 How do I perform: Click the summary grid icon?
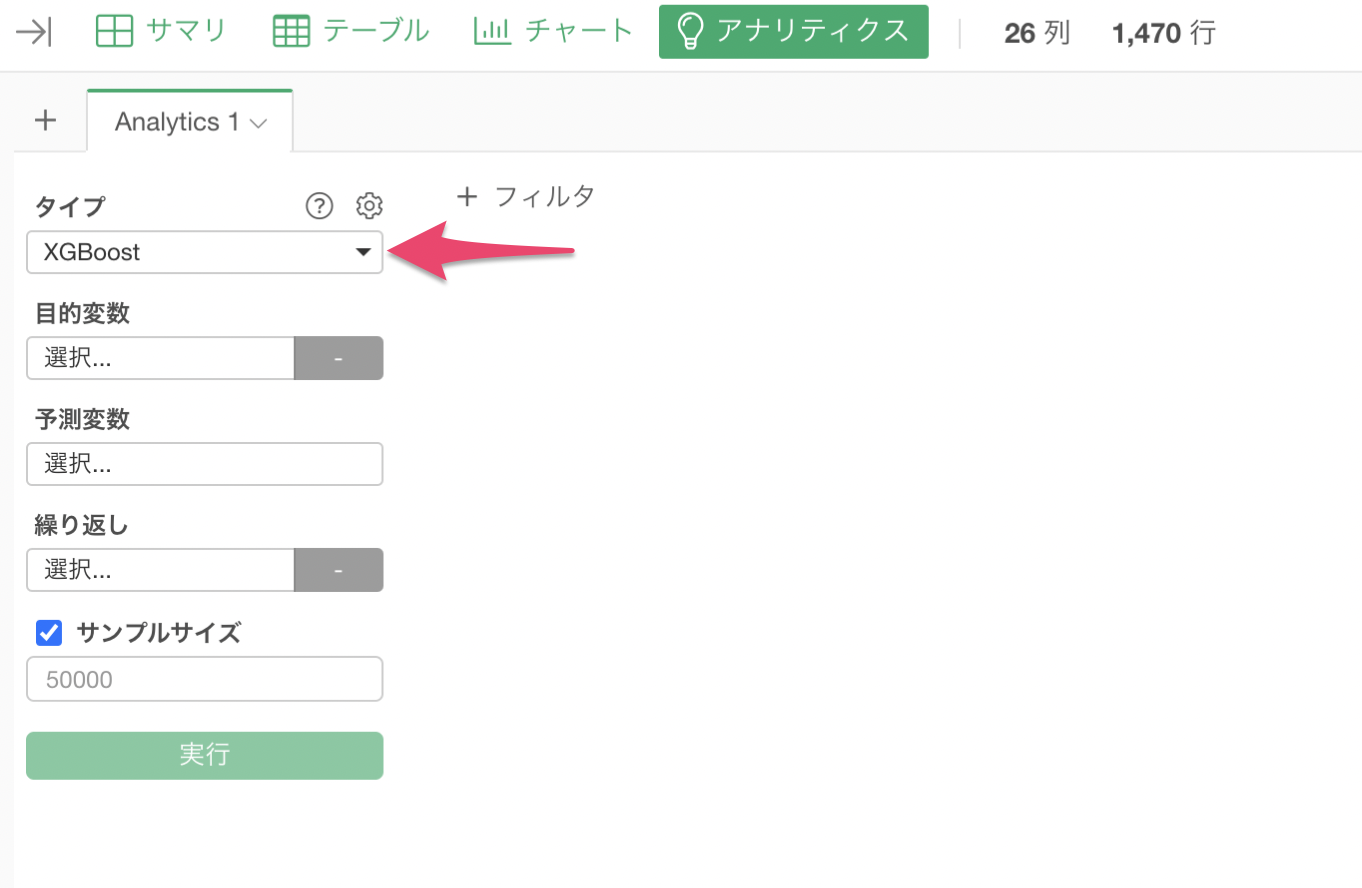tap(114, 32)
